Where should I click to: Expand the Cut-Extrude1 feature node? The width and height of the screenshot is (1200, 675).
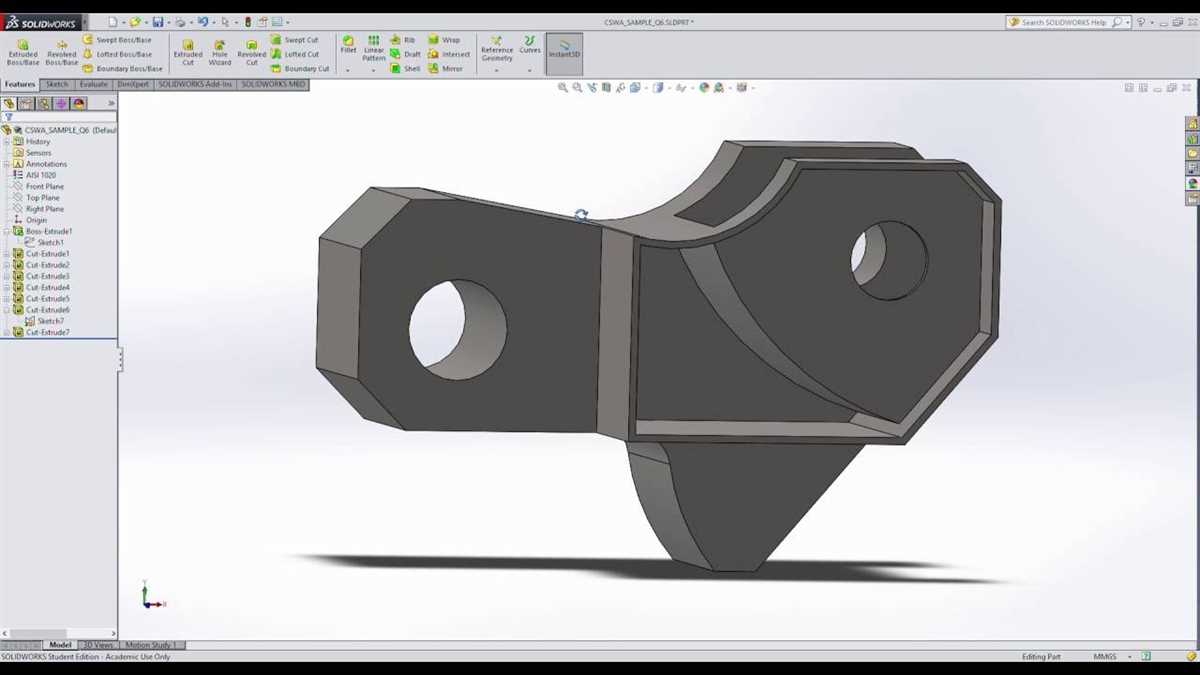[x=6, y=254]
